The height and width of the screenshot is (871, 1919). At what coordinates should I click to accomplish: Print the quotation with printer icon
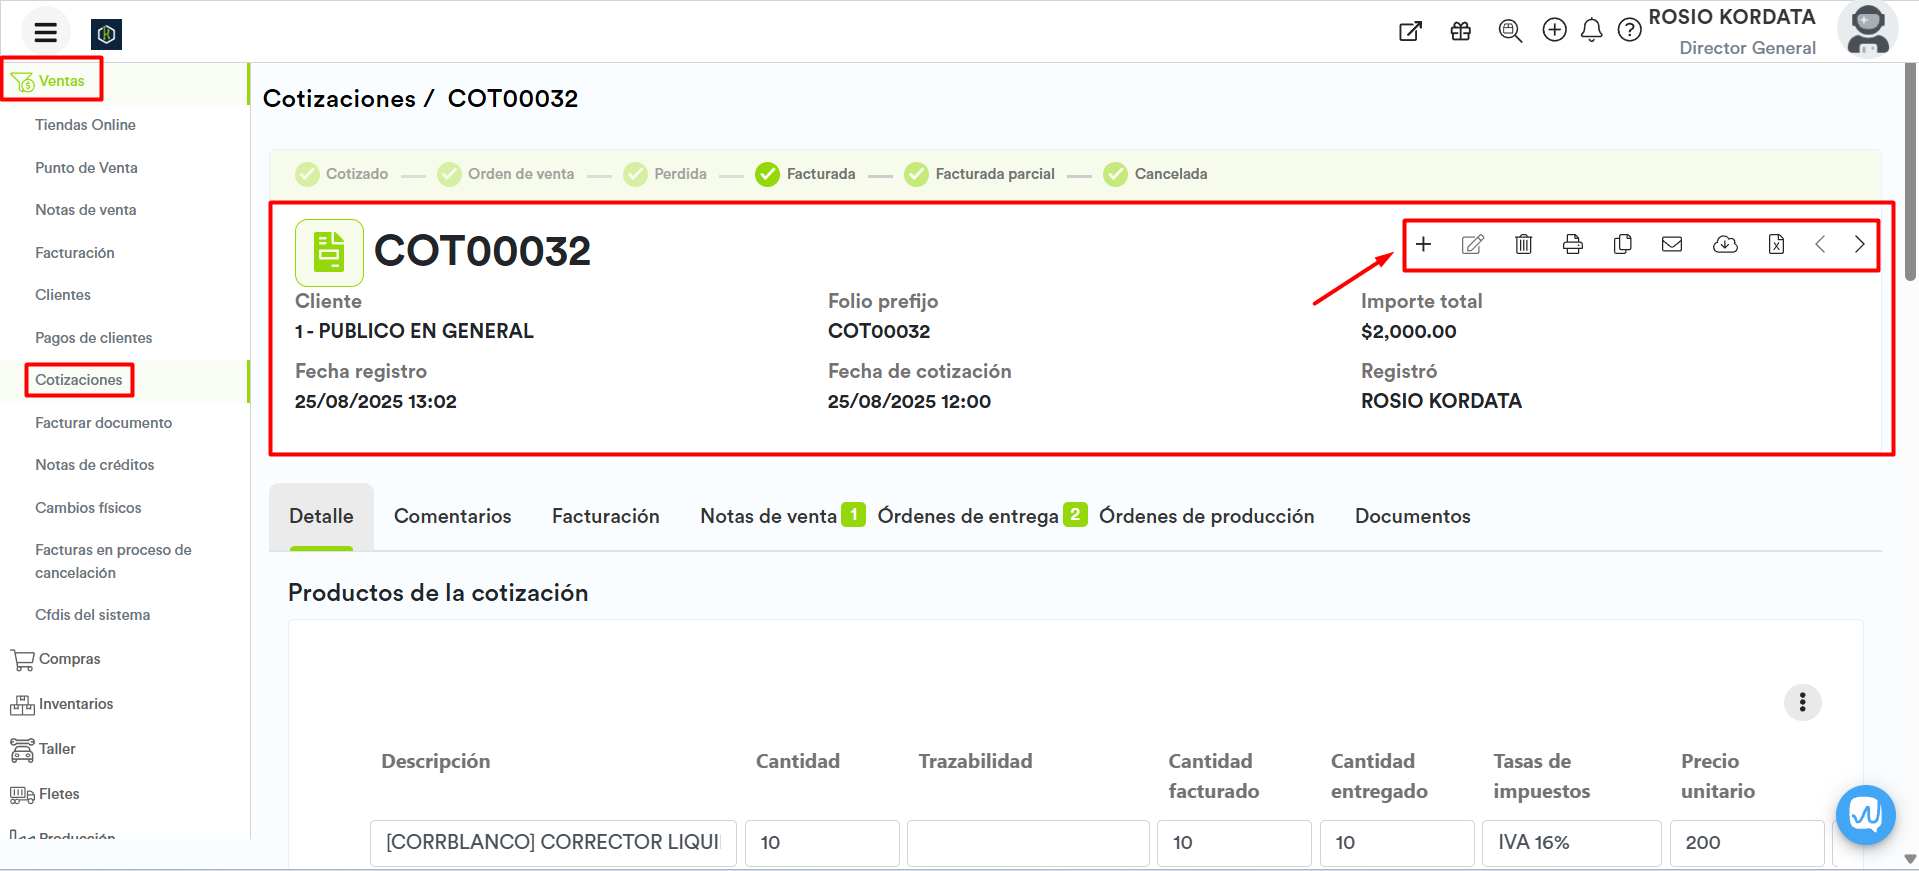[x=1573, y=245]
